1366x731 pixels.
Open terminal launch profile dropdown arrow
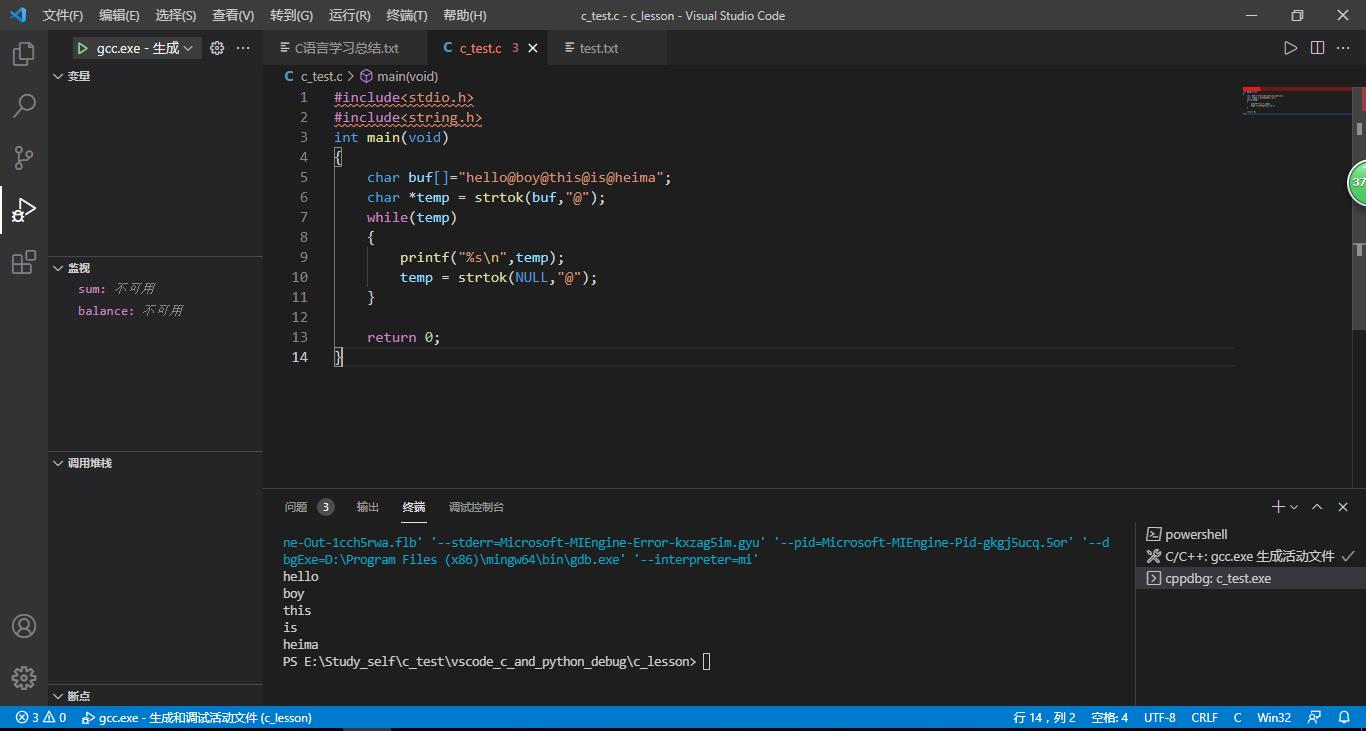pyautogui.click(x=1294, y=507)
